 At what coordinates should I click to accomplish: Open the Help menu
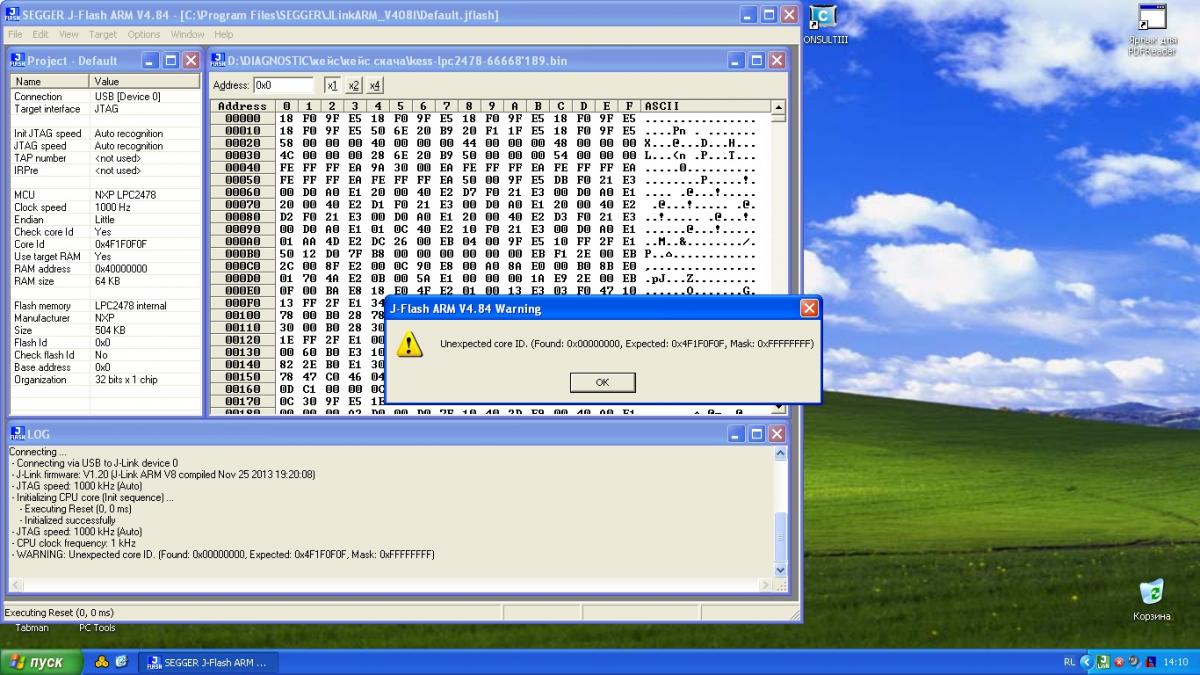224,34
